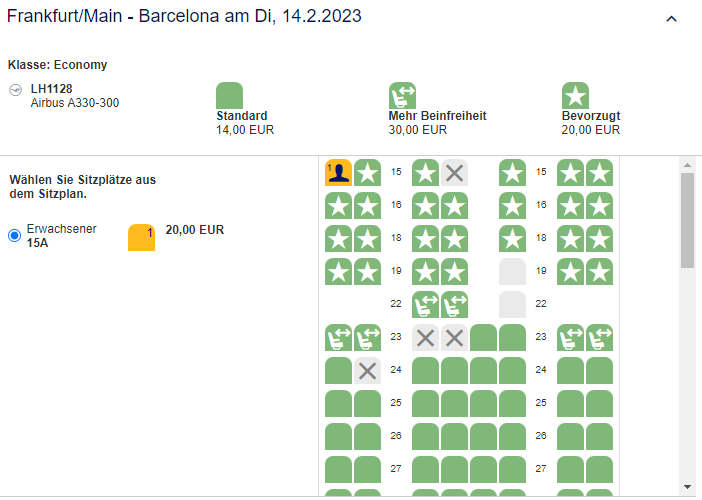Click the airline logo icon next to LH1128
The width and height of the screenshot is (702, 500).
pos(15,89)
